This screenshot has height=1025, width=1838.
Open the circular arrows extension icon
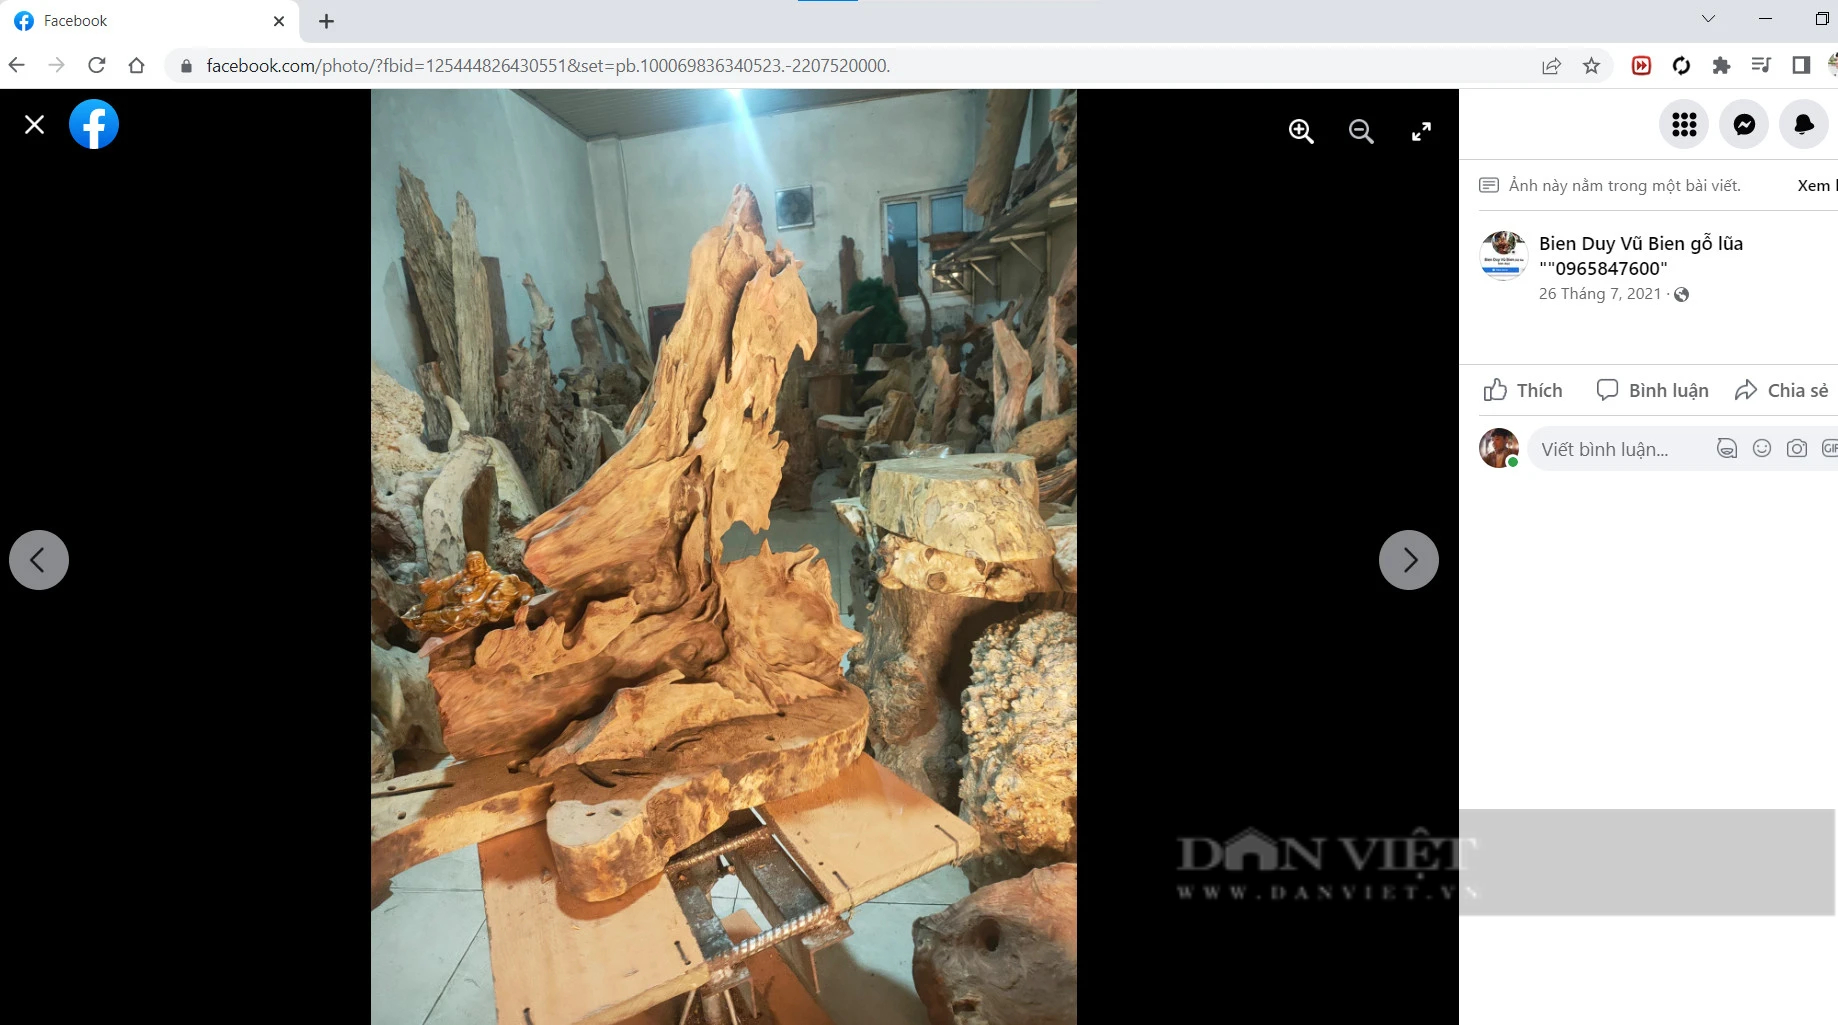click(x=1681, y=66)
